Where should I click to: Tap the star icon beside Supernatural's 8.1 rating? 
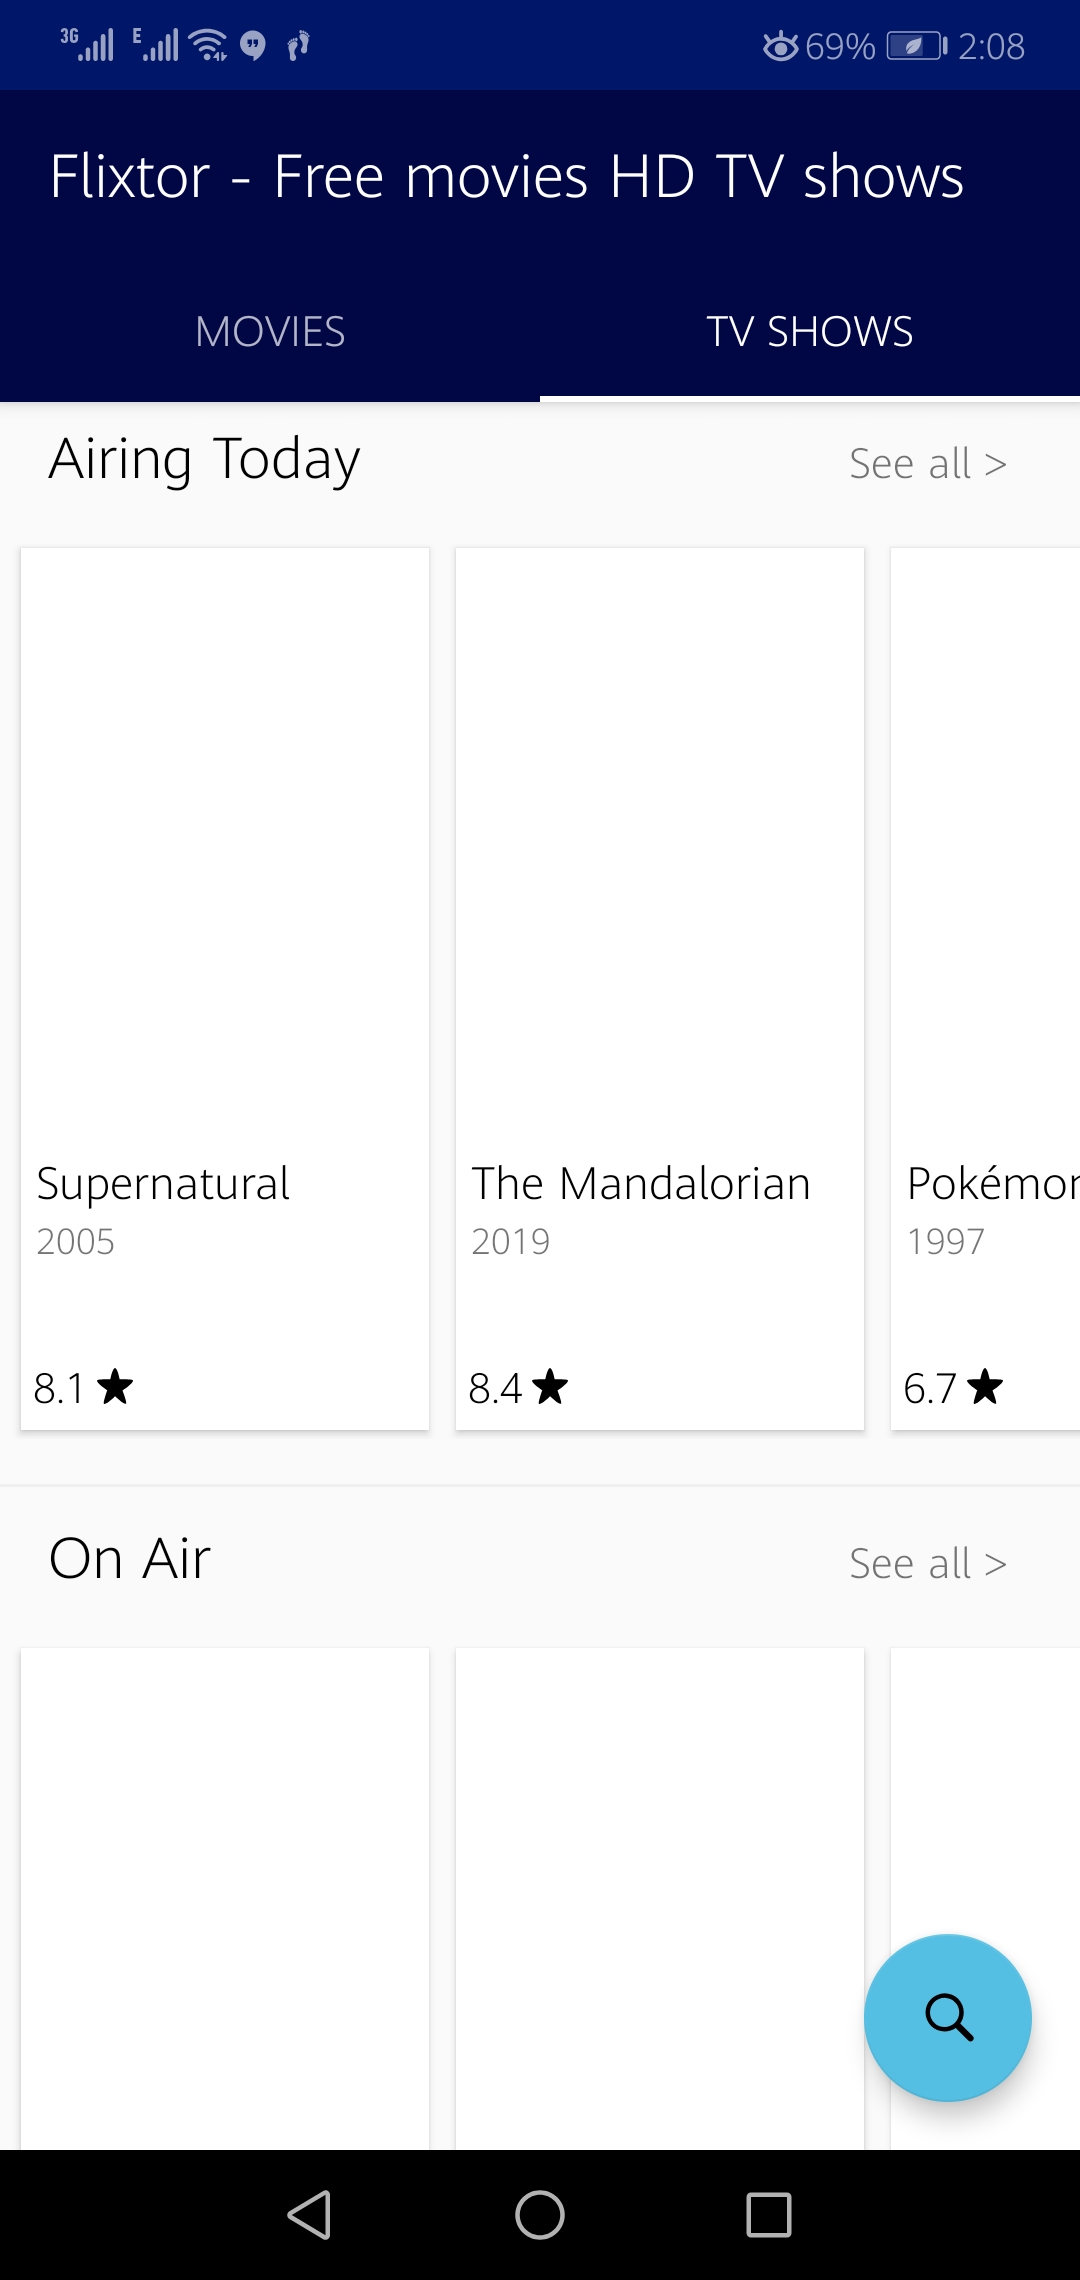[x=116, y=1387]
